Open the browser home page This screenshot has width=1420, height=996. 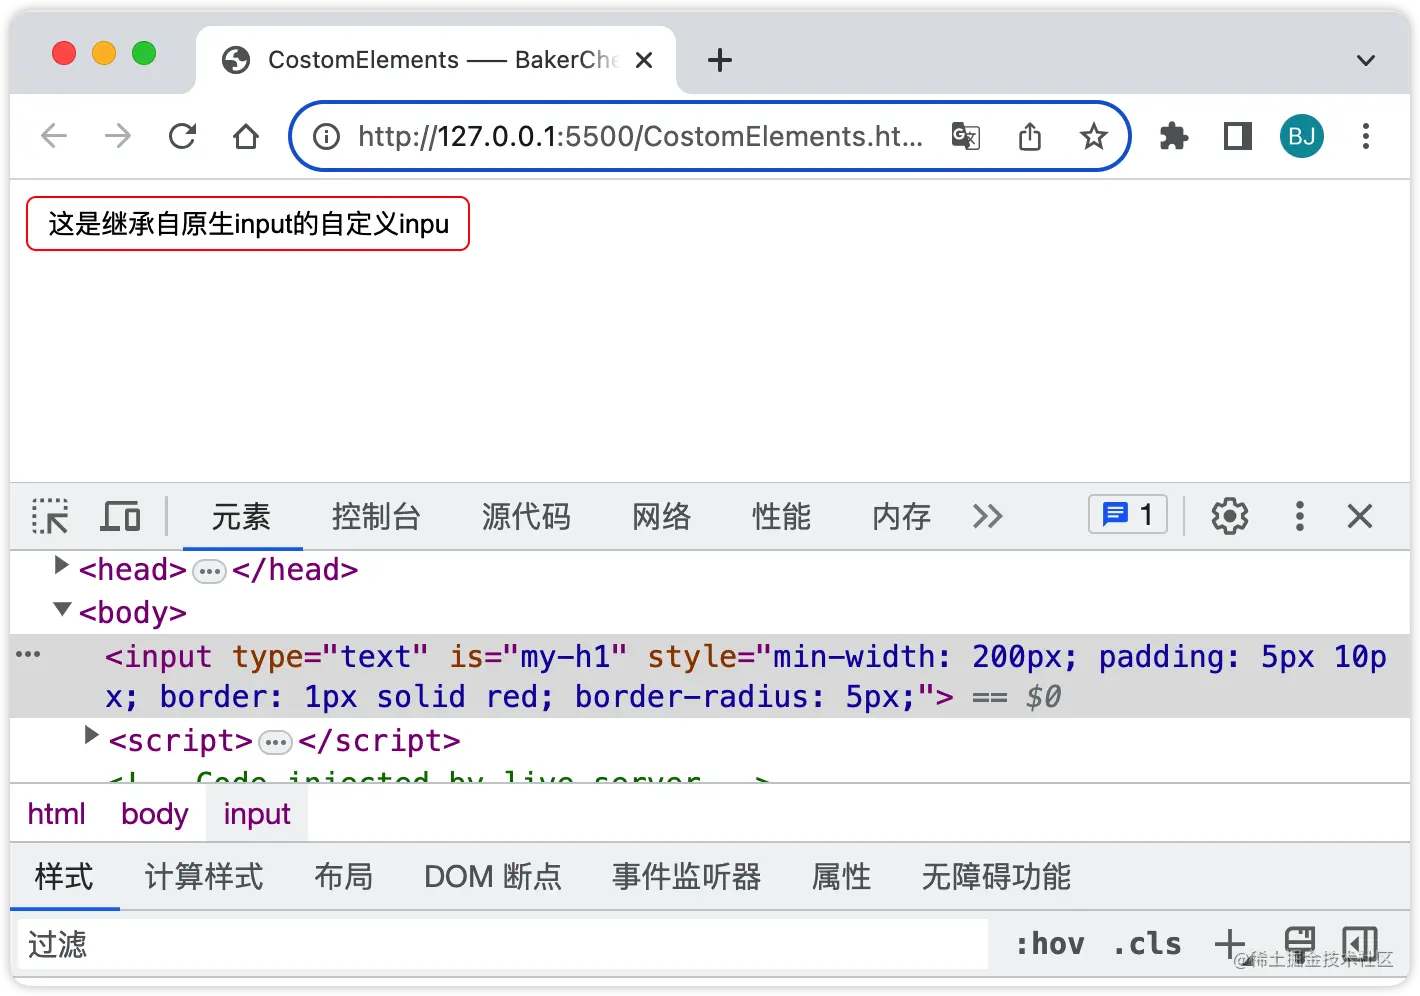coord(246,136)
